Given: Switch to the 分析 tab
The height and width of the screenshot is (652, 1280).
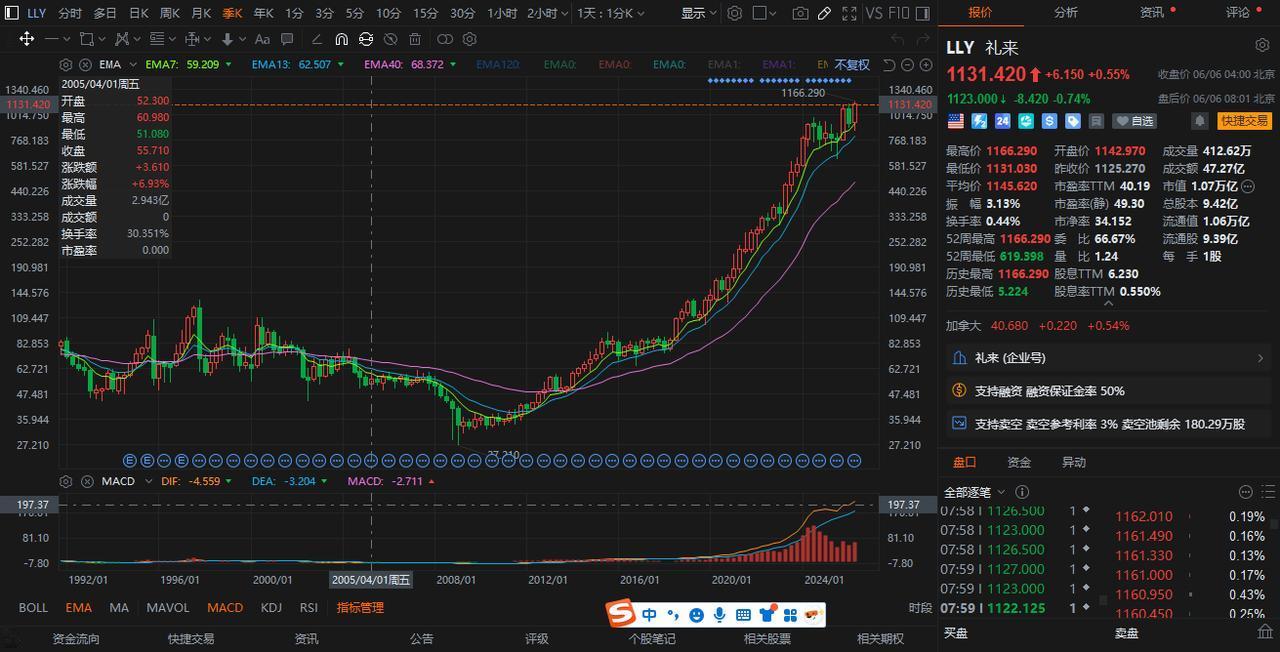Looking at the screenshot, I should [x=1066, y=12].
